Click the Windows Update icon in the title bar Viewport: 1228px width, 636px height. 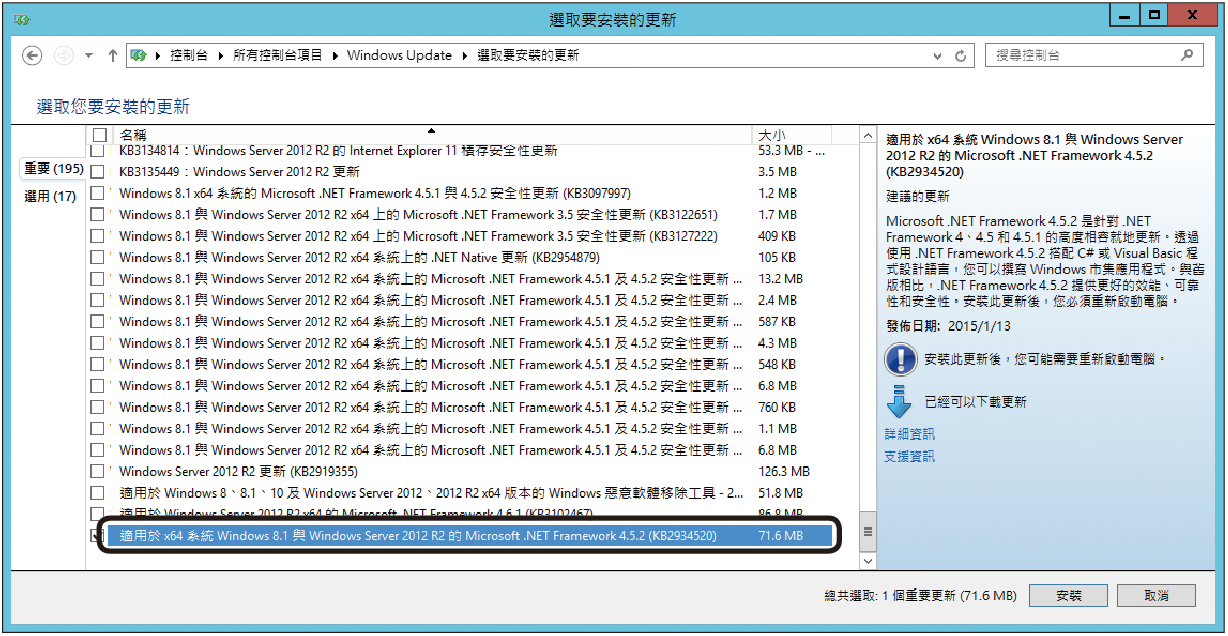coord(23,19)
